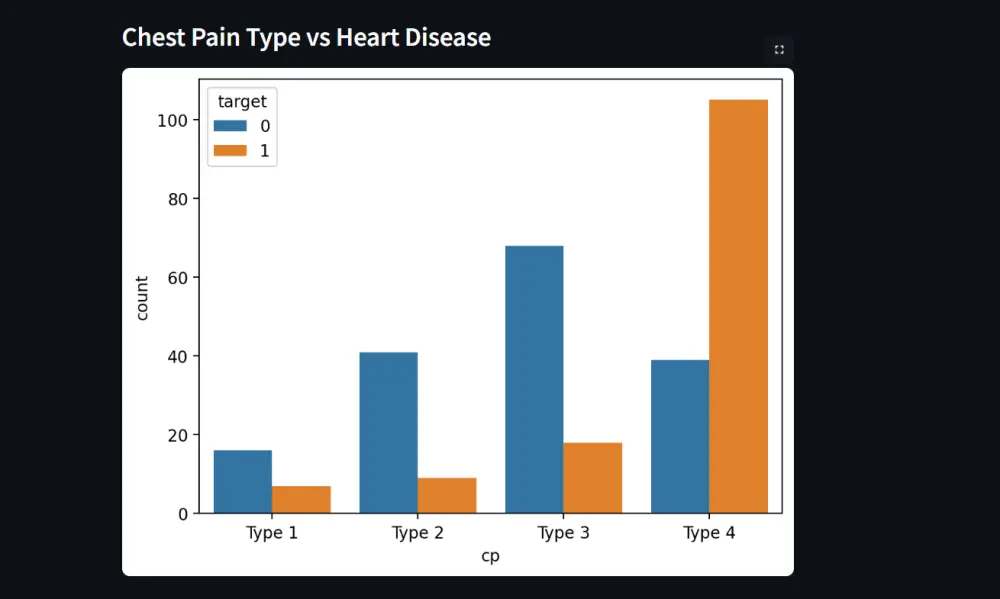Image resolution: width=1000 pixels, height=599 pixels.
Task: Click the 'Chest Pain Type vs Heart Disease' heading
Action: pyautogui.click(x=306, y=38)
